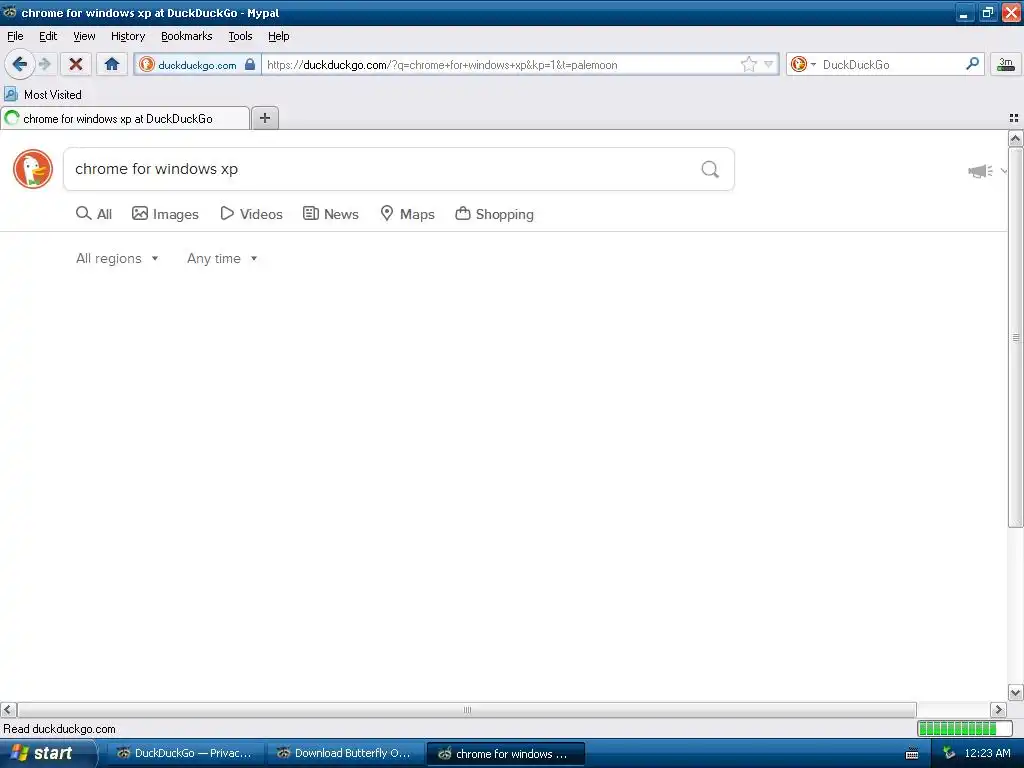1024x768 pixels.
Task: Open the History menu
Action: [128, 36]
